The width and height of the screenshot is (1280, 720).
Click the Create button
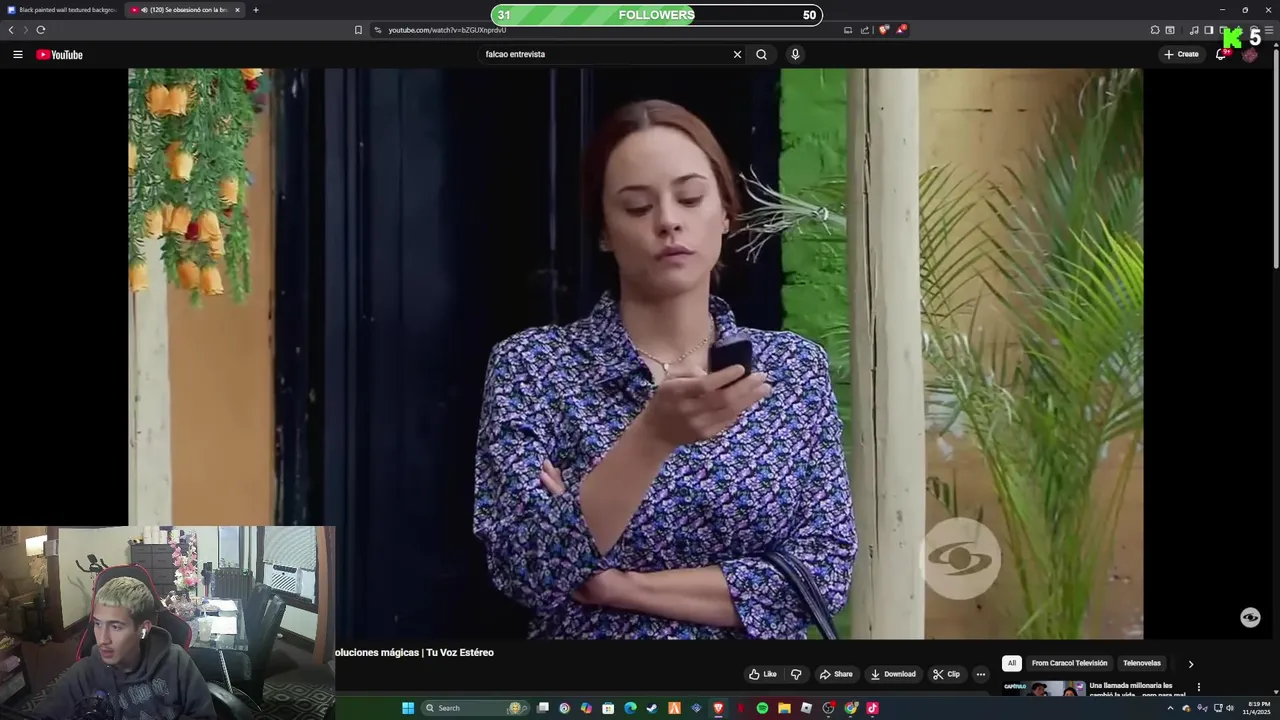click(x=1181, y=54)
